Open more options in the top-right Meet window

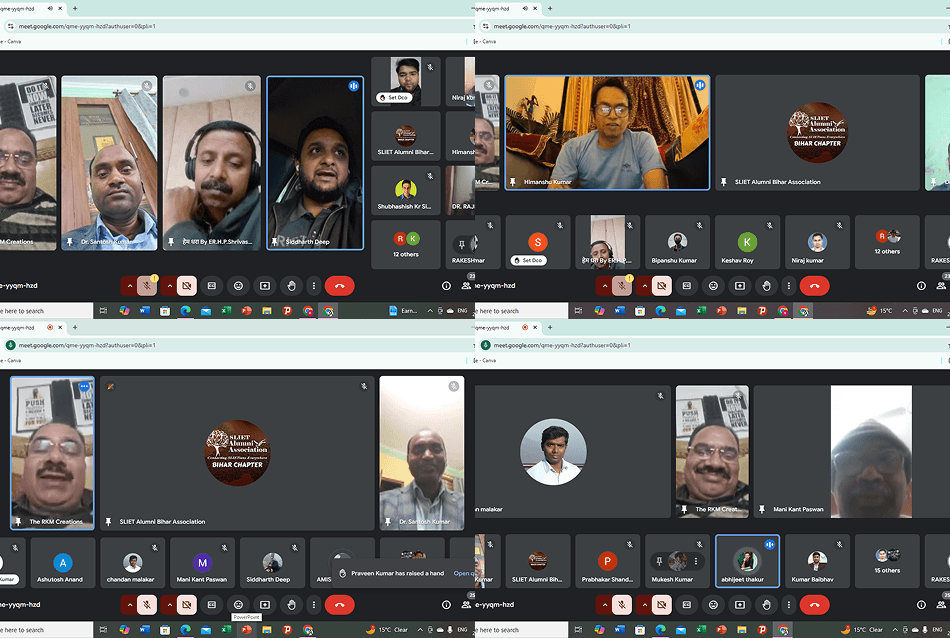coord(789,286)
